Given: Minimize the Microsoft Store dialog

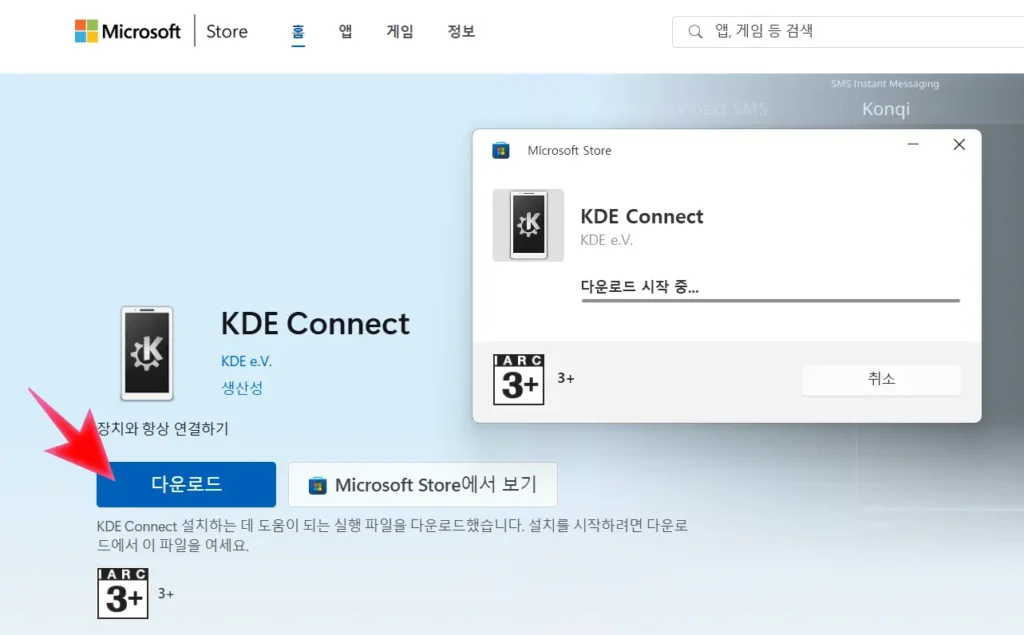Looking at the screenshot, I should coord(913,144).
